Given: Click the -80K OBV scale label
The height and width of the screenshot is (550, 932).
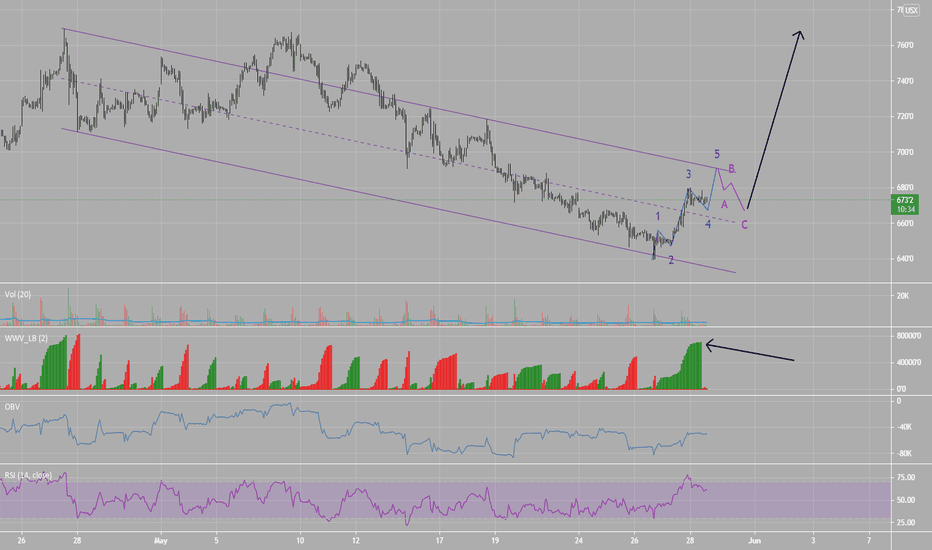Looking at the screenshot, I should (x=903, y=454).
